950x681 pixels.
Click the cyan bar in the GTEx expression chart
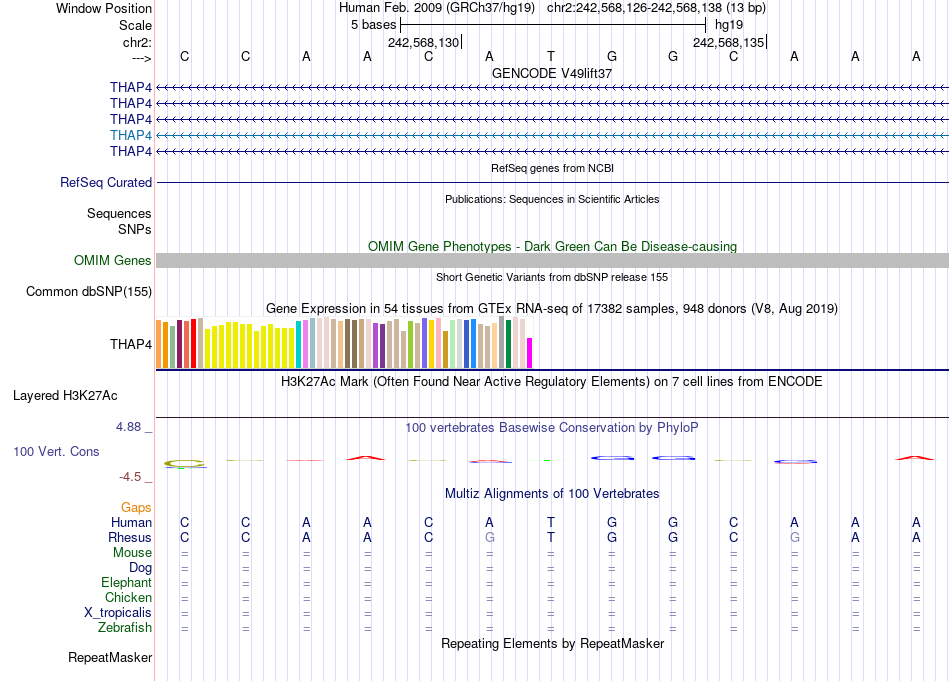(x=299, y=344)
